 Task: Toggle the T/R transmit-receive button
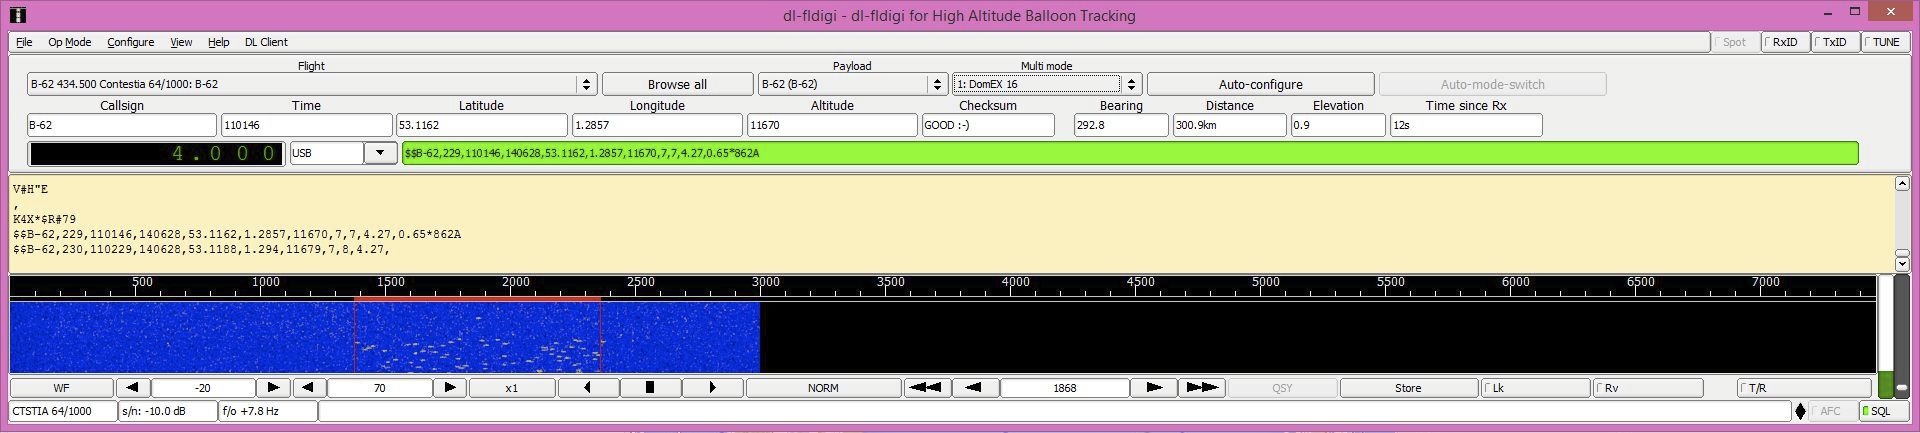click(x=1804, y=387)
